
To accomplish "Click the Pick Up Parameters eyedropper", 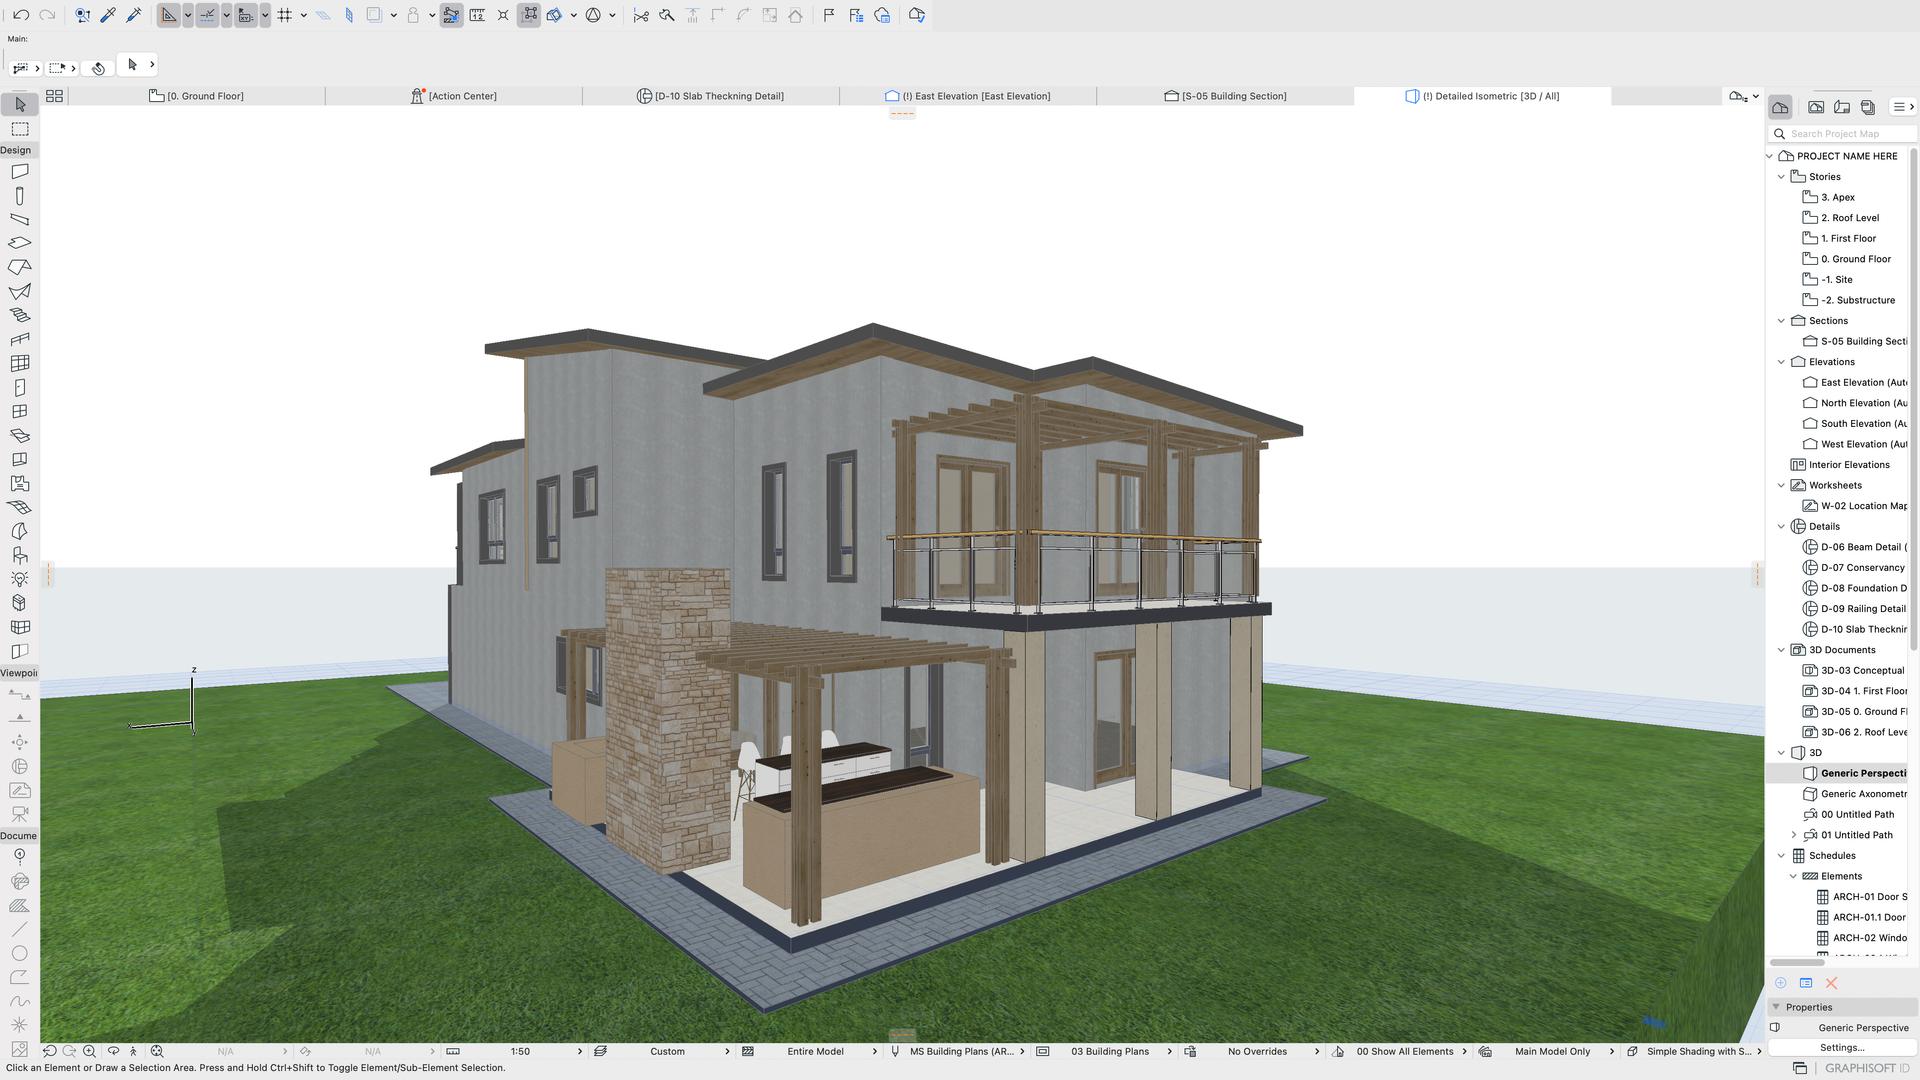I will coord(108,15).
